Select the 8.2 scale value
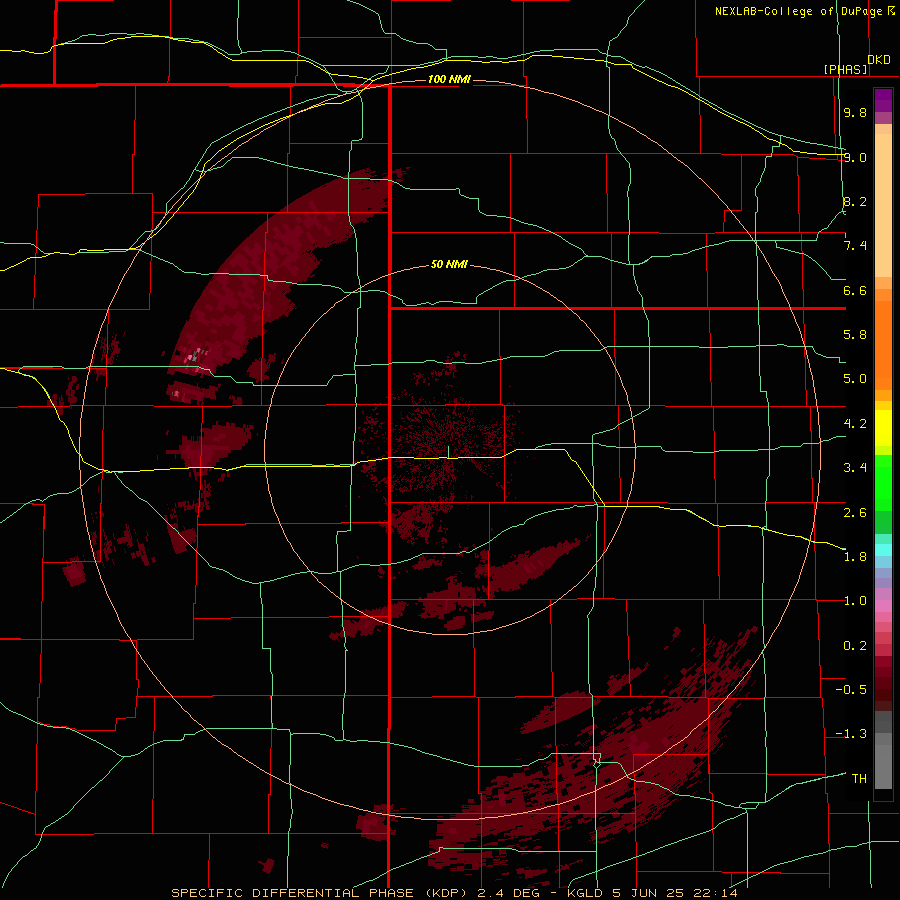This screenshot has width=900, height=900. click(855, 201)
